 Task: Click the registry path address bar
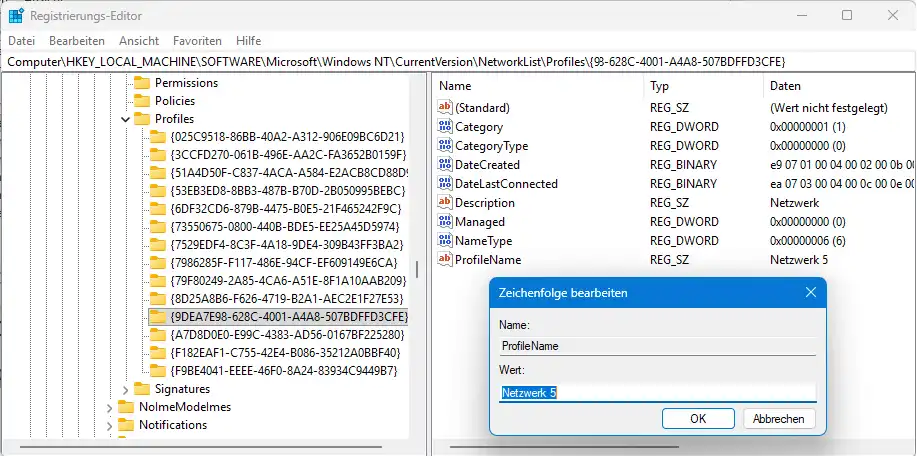coord(458,61)
